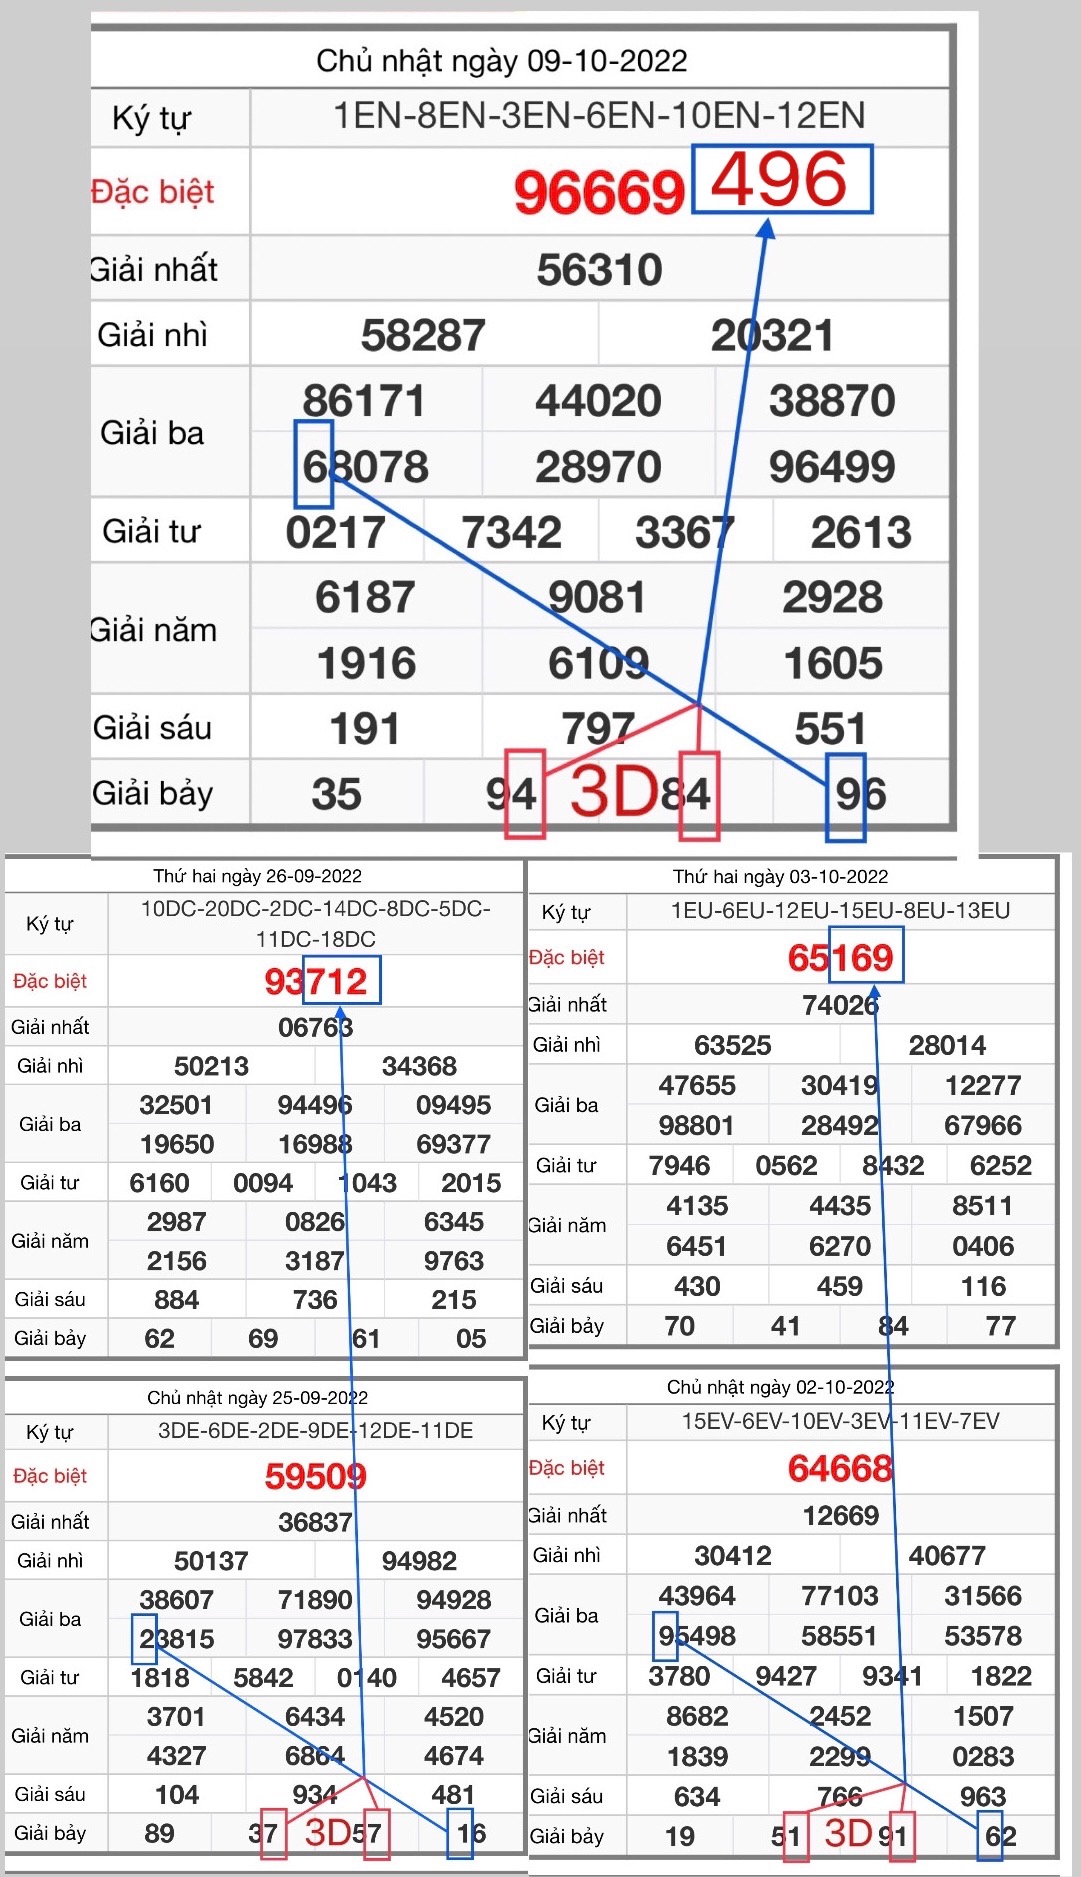Select the second prize number 58287

coord(423,335)
